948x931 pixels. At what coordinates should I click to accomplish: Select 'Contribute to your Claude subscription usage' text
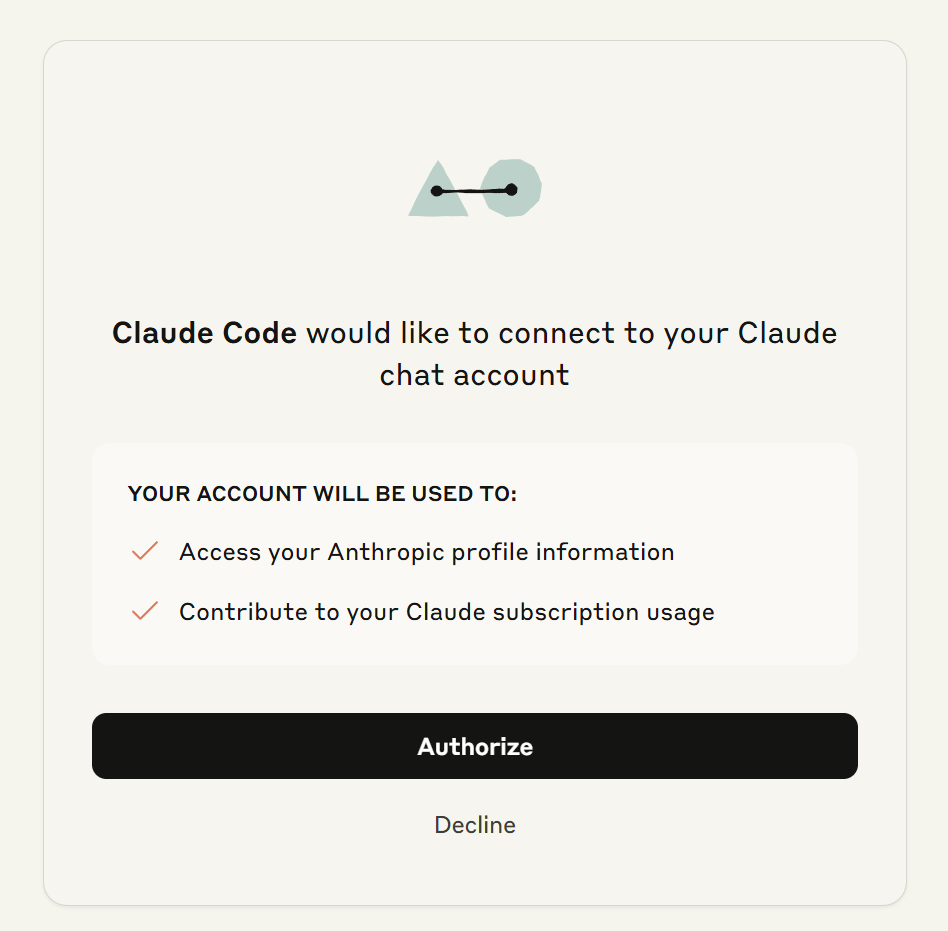point(447,612)
